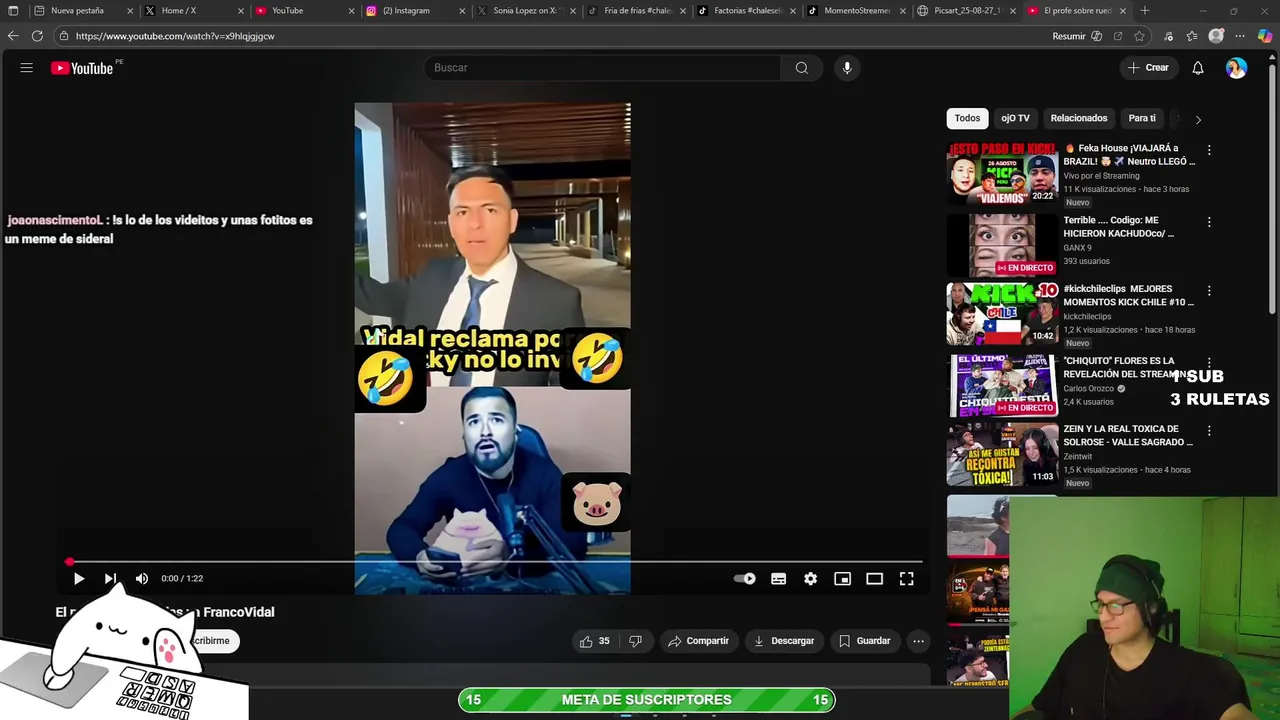Toggle subtitles in the player
Image resolution: width=1280 pixels, height=720 pixels.
click(x=779, y=578)
